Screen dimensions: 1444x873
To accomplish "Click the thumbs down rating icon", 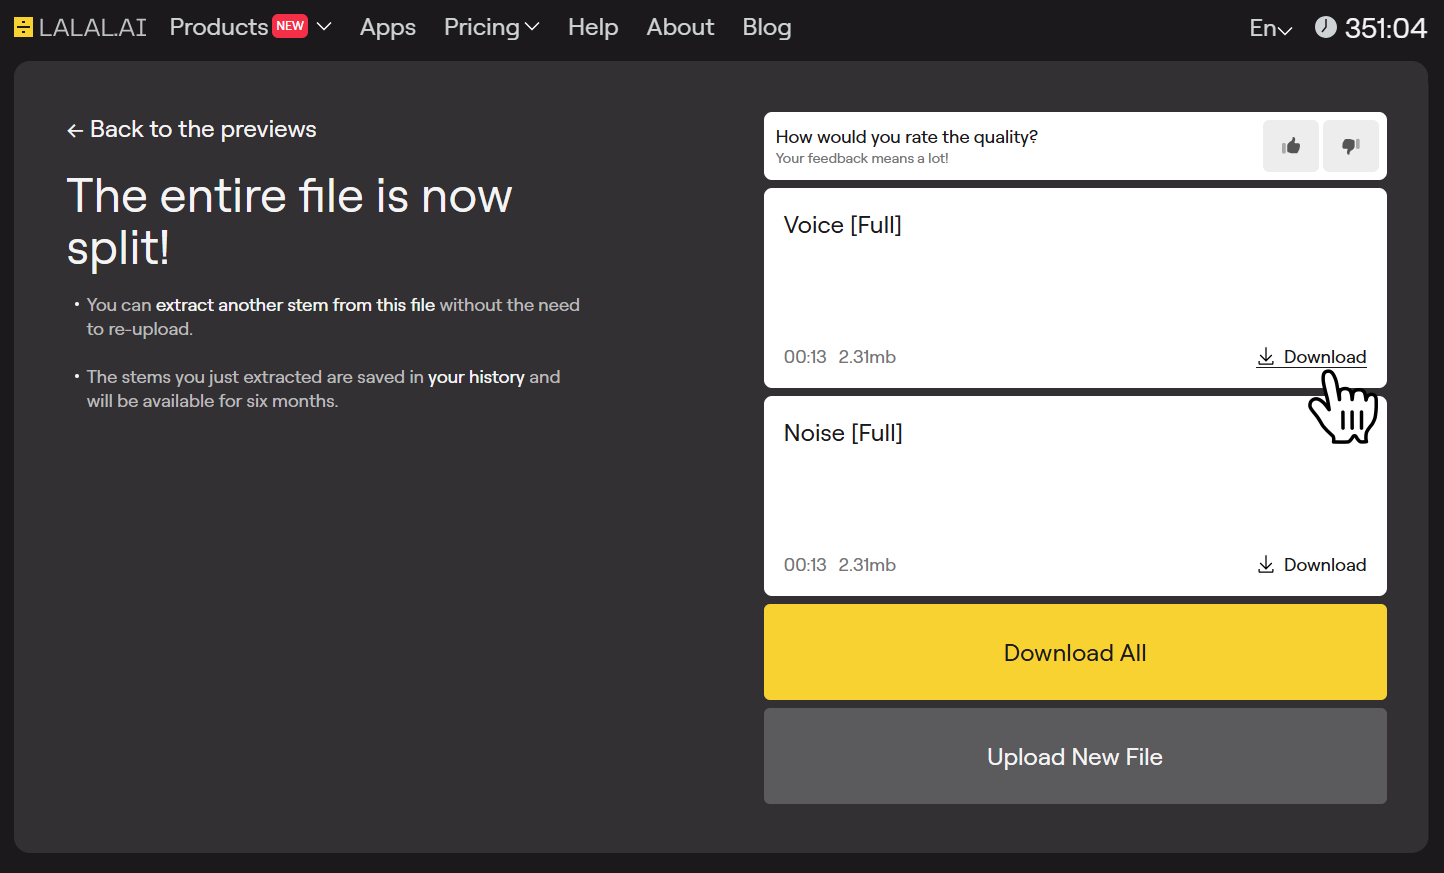I will click(1350, 146).
